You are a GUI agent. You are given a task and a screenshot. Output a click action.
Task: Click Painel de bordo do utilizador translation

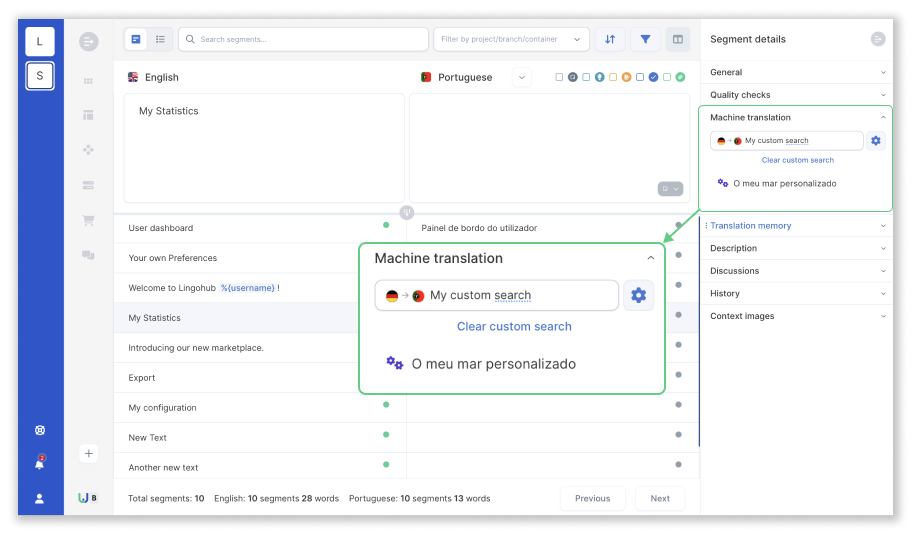(479, 228)
